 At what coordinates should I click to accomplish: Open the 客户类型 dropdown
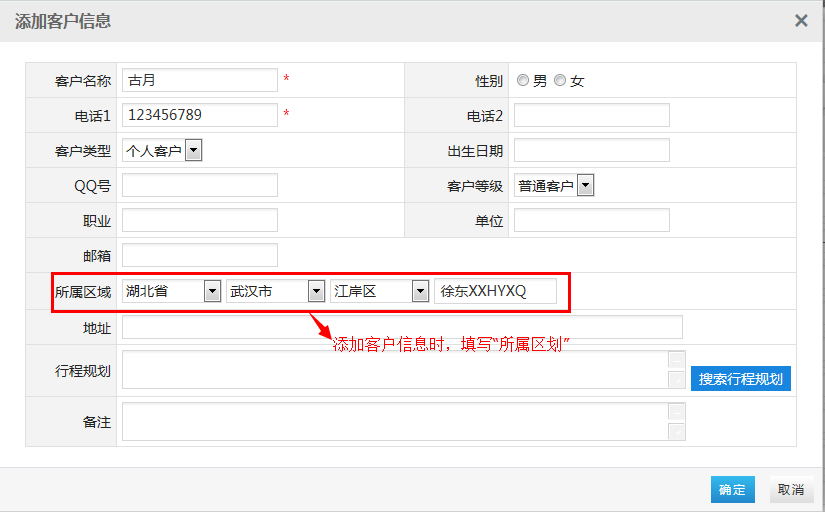(194, 150)
